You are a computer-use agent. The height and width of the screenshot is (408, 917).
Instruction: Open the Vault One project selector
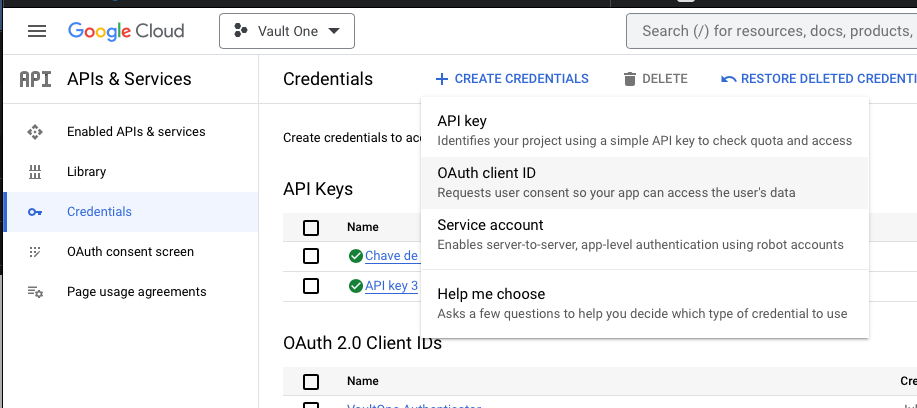[x=287, y=31]
